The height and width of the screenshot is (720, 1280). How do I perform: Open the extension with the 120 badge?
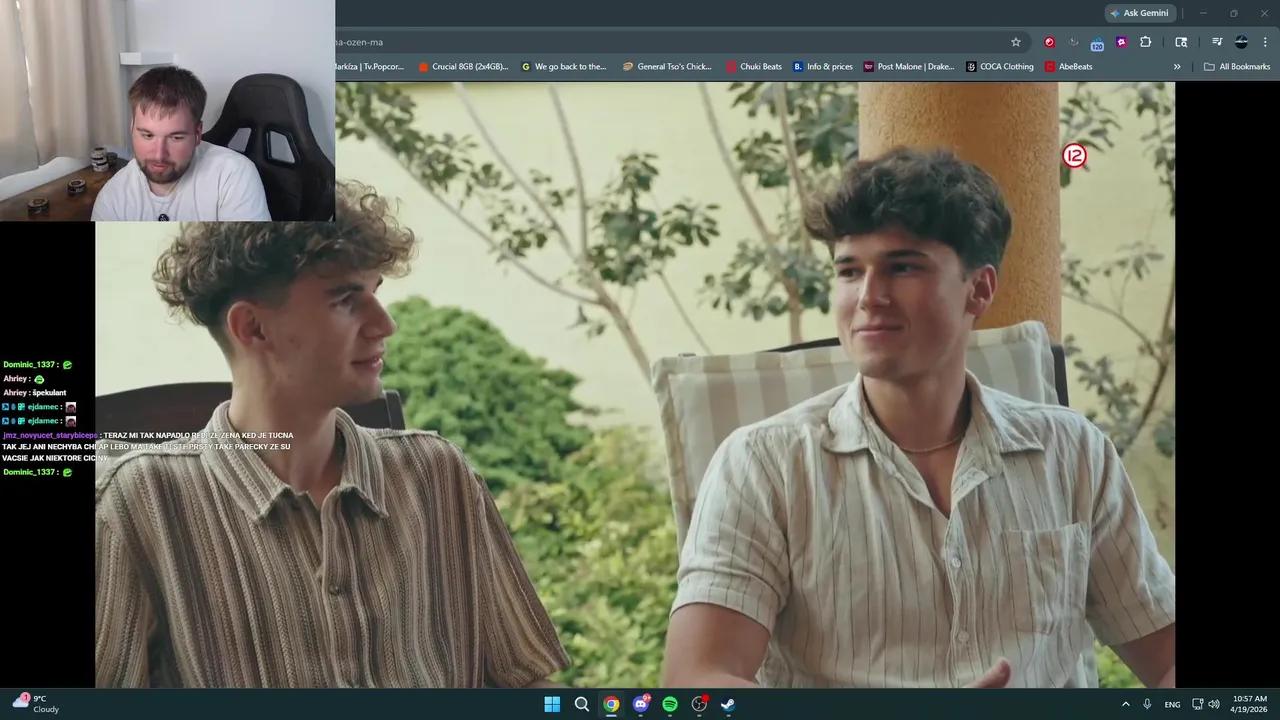coord(1097,43)
